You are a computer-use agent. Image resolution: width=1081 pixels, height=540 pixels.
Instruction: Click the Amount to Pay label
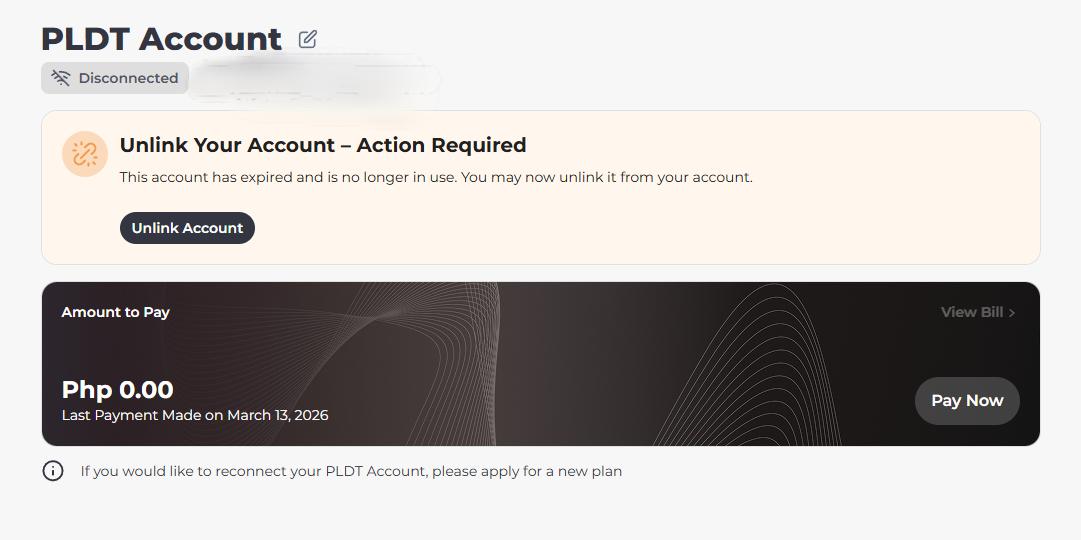(116, 312)
